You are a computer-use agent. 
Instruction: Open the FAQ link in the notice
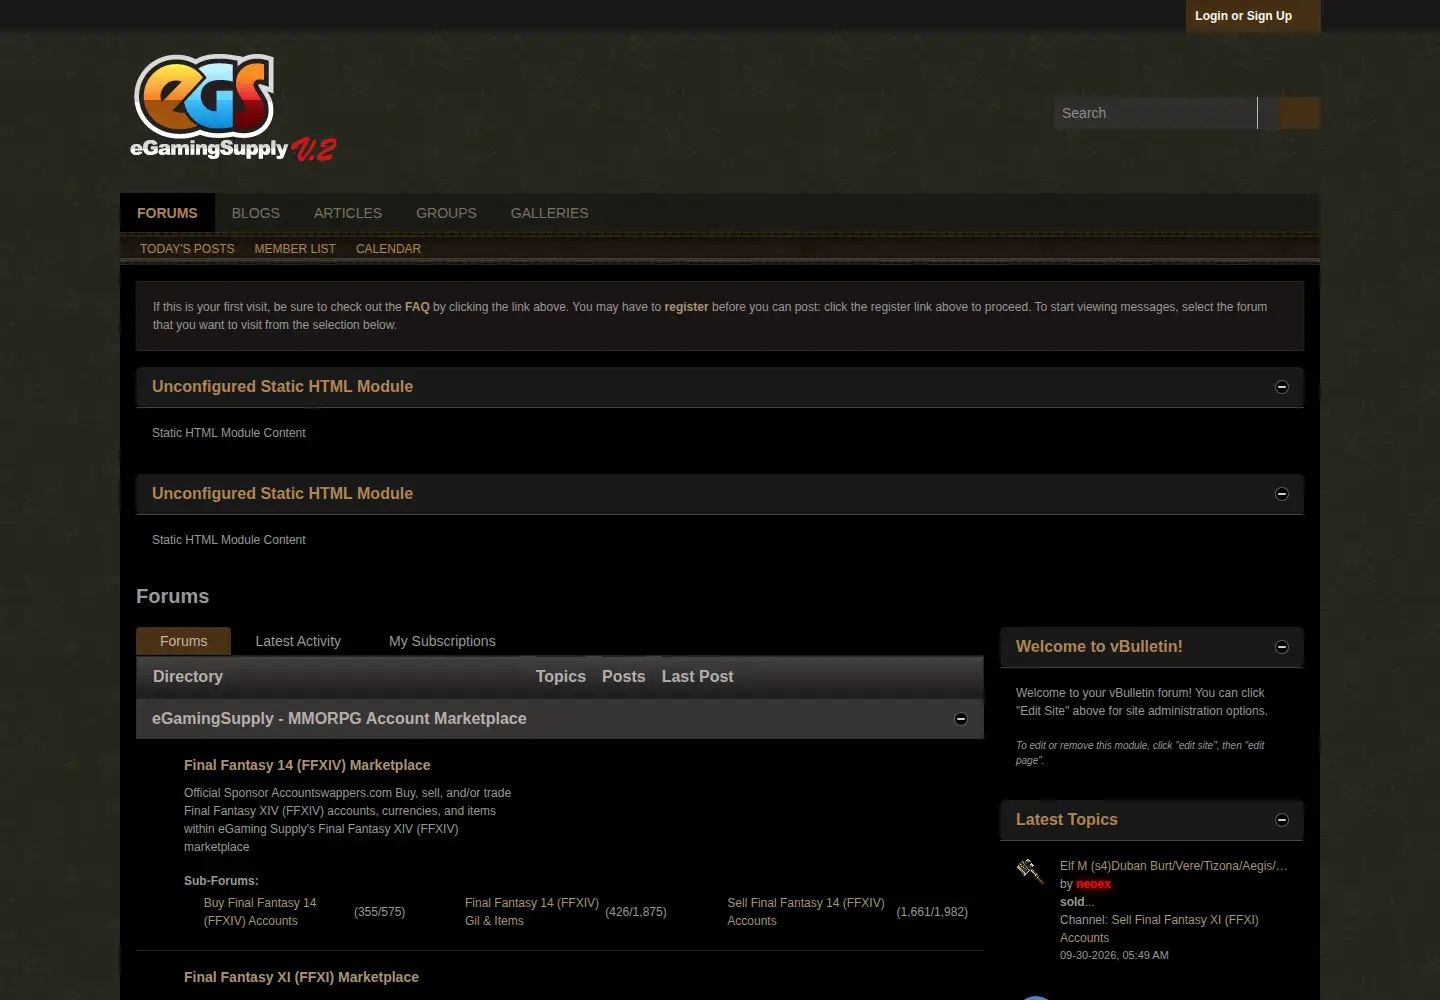[x=417, y=307]
